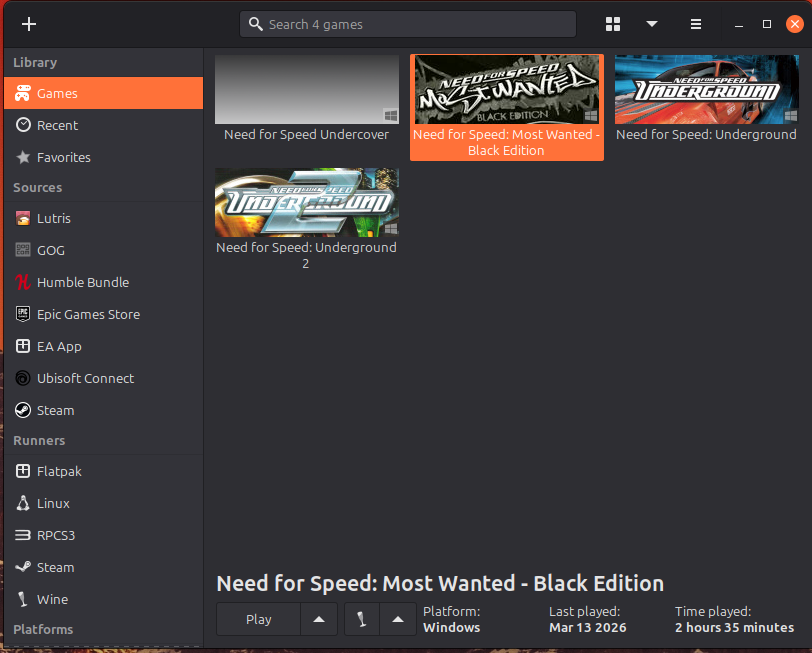Select Need for Speed: Underground 2 cover
Image resolution: width=812 pixels, height=653 pixels.
click(307, 202)
